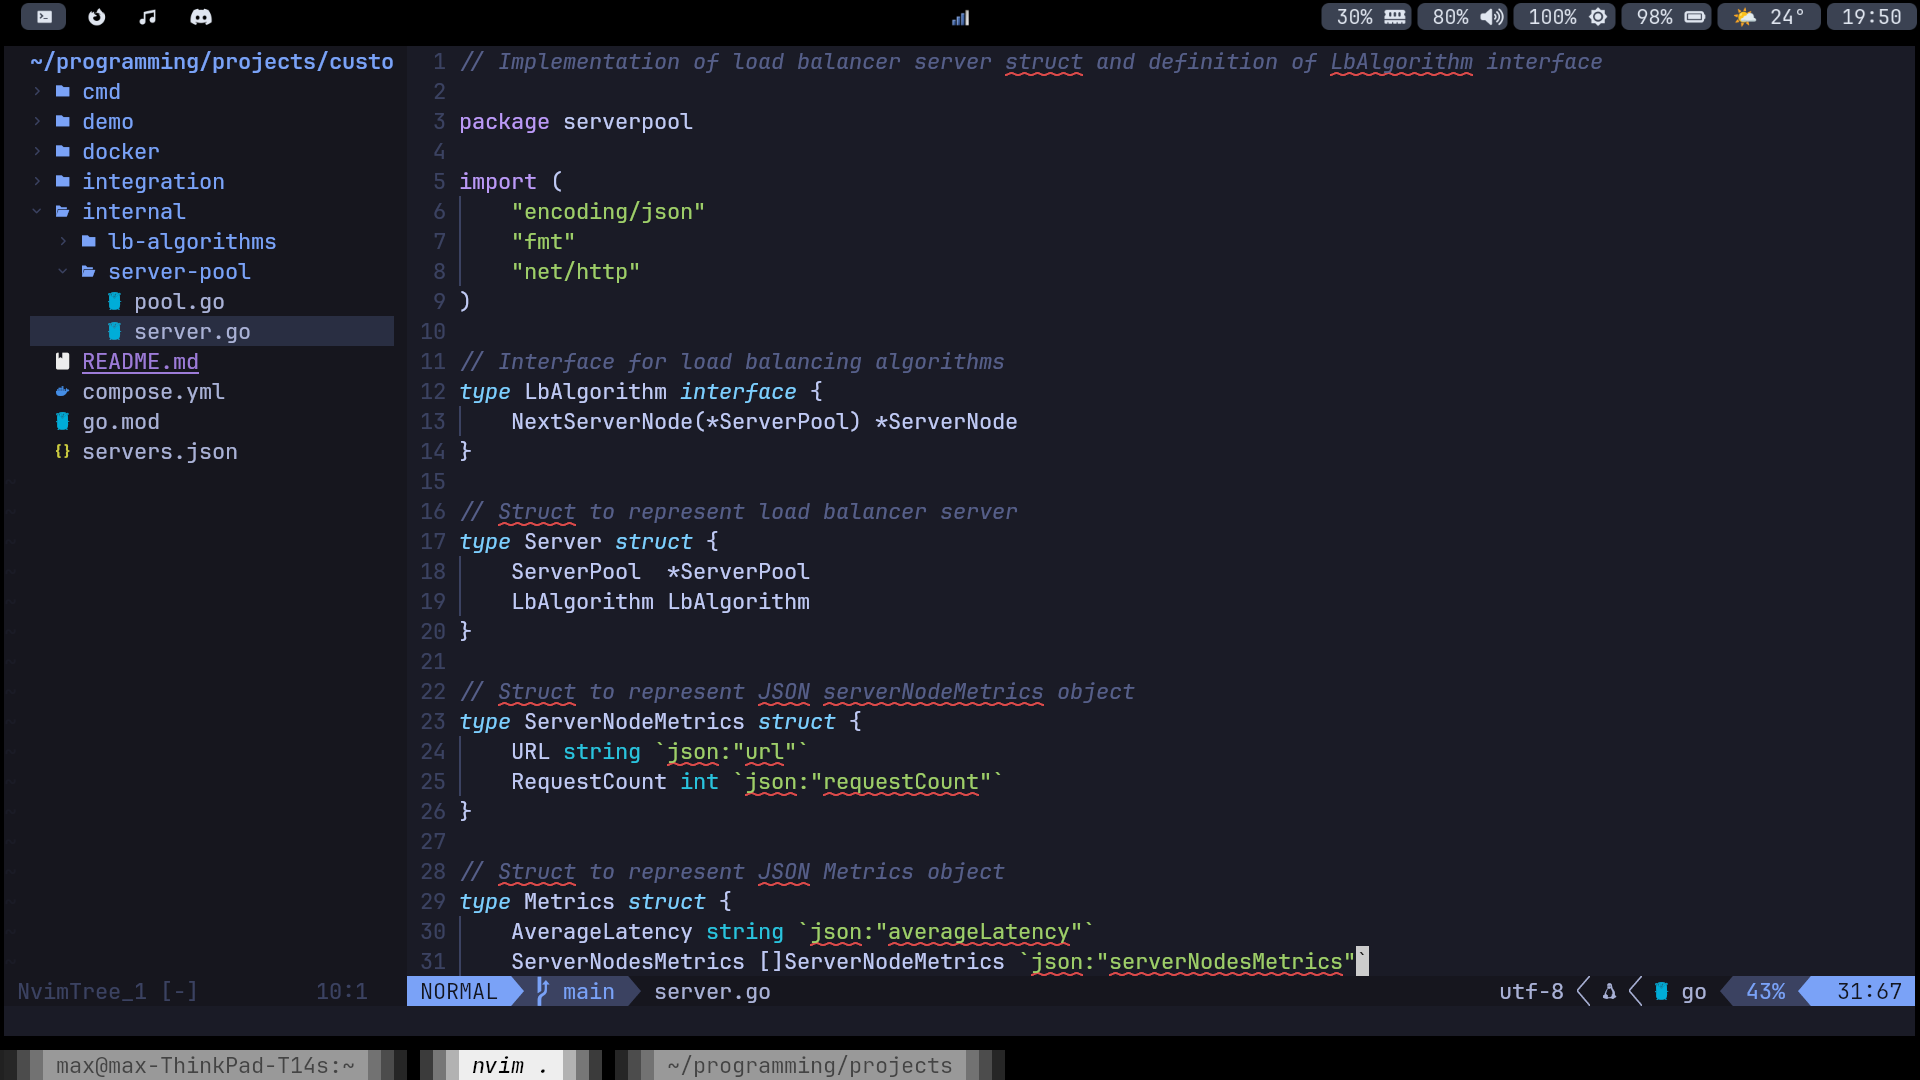Click the Go file icon beside pool.go

[114, 302]
